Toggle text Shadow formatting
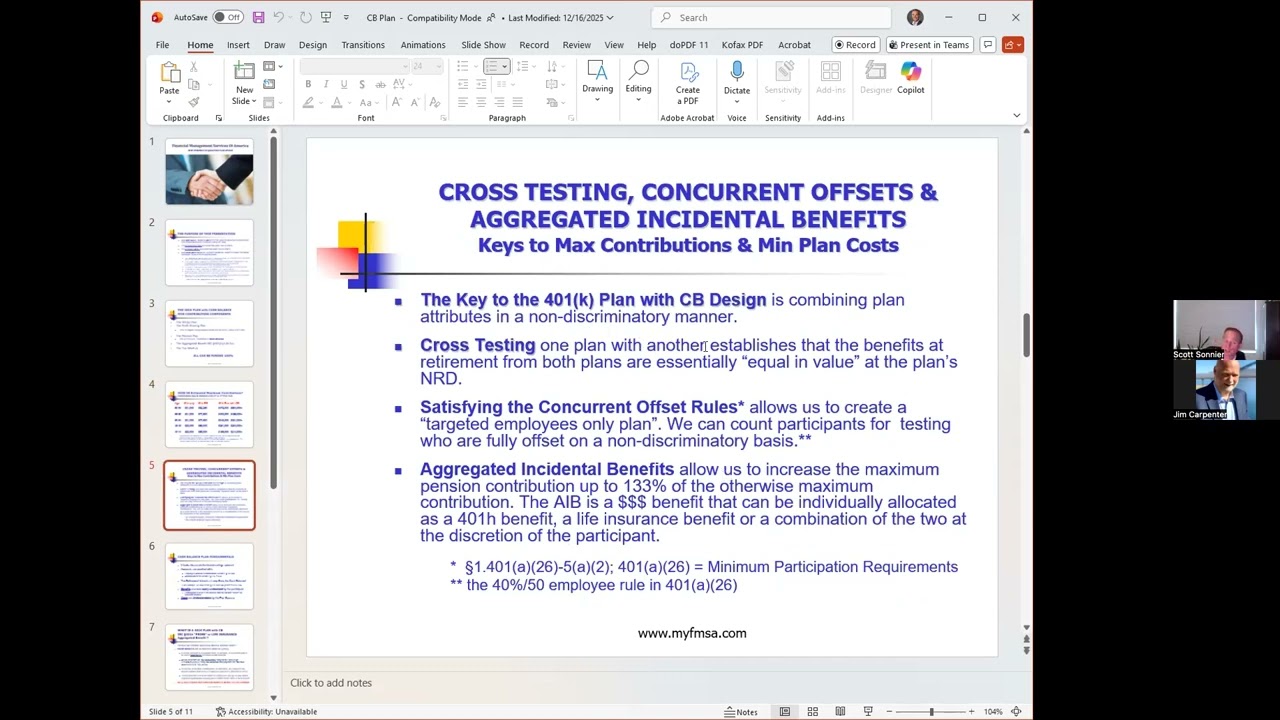The image size is (1280, 720). [362, 85]
